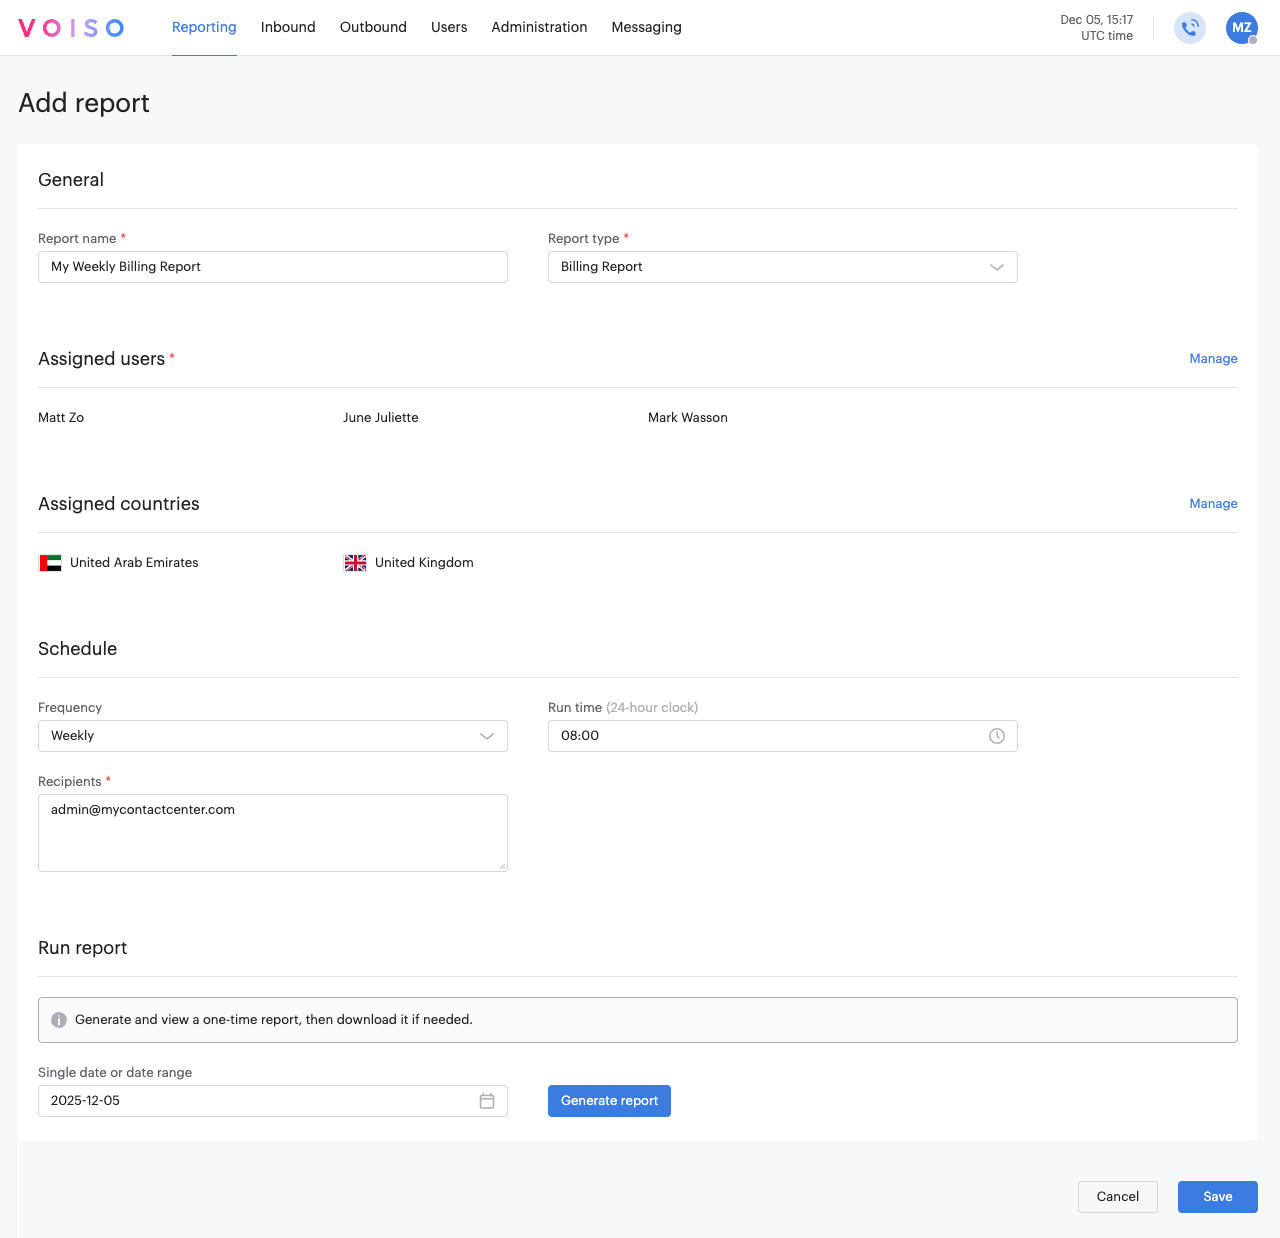The width and height of the screenshot is (1280, 1238).
Task: Click the United Kingdom flag icon
Action: coord(355,562)
